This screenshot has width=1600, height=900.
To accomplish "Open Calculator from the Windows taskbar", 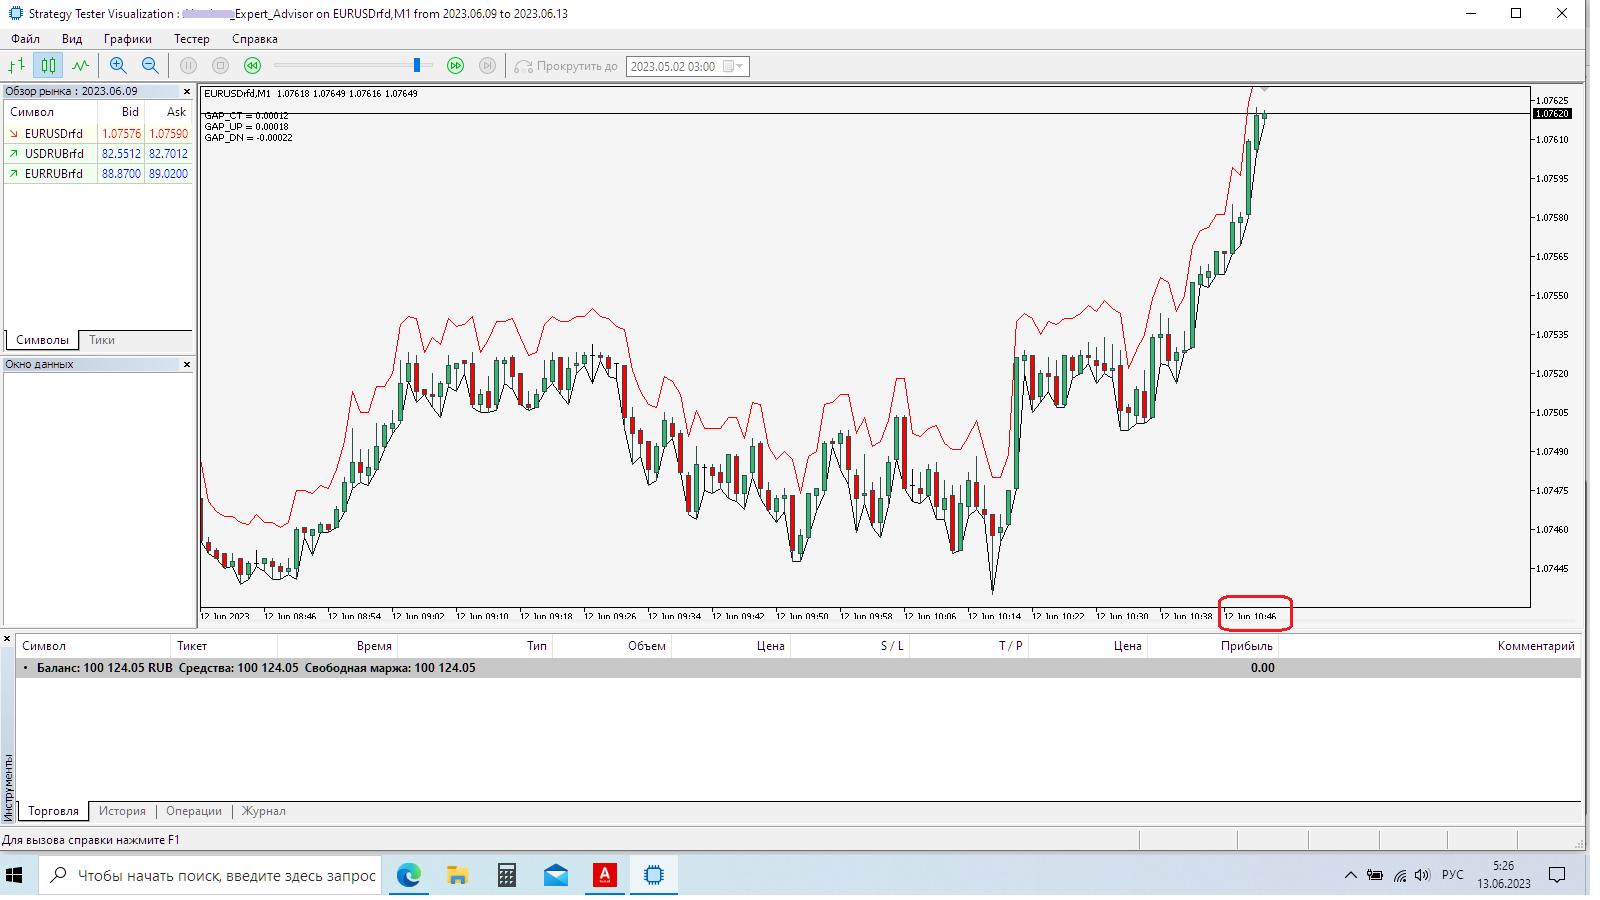I will (x=507, y=876).
